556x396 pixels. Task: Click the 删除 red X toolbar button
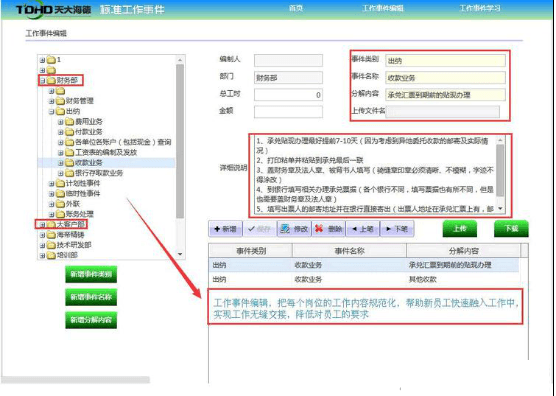coord(328,229)
